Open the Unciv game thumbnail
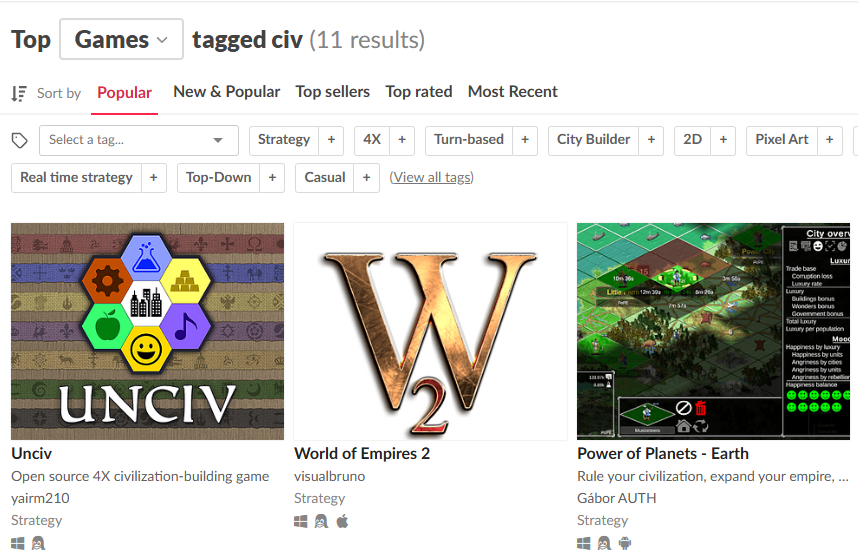Screen dimensions: 858x558 pyautogui.click(x=148, y=331)
